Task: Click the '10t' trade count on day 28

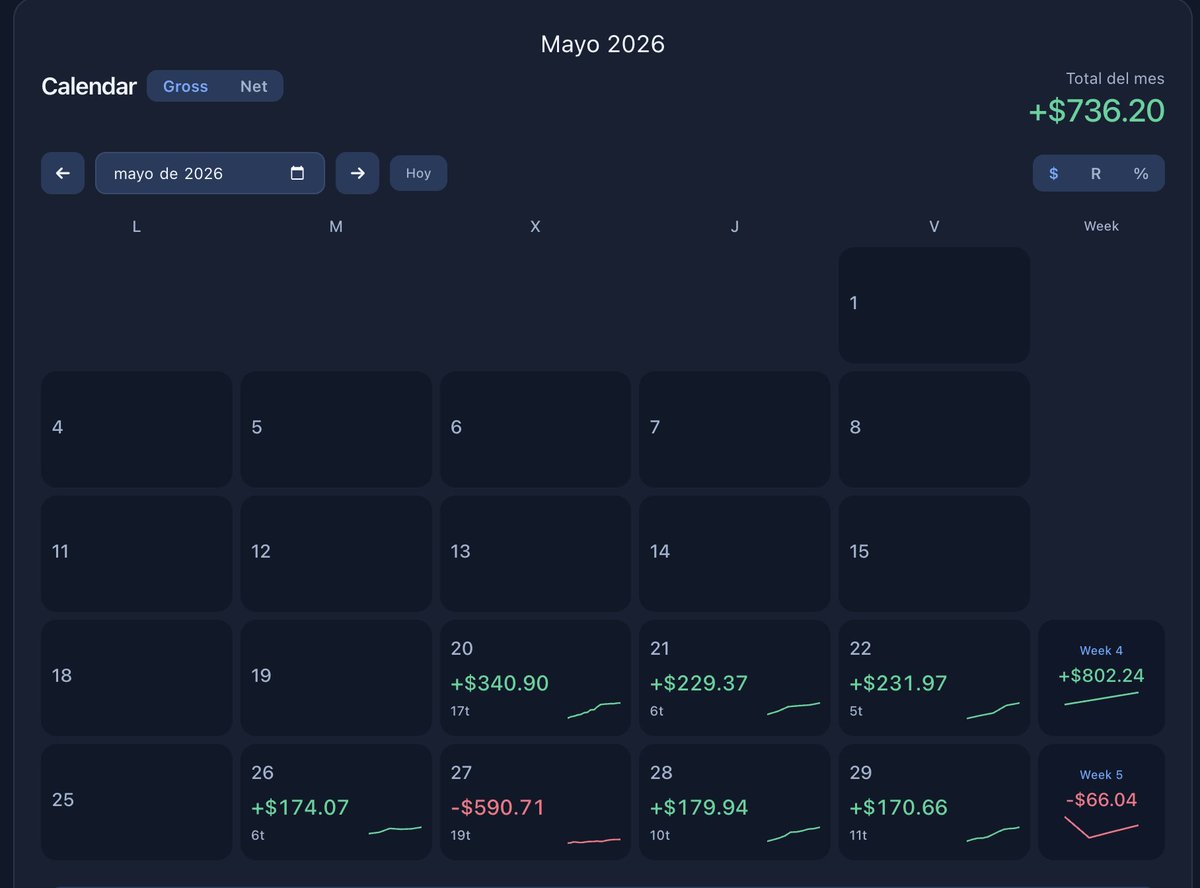Action: (x=660, y=835)
